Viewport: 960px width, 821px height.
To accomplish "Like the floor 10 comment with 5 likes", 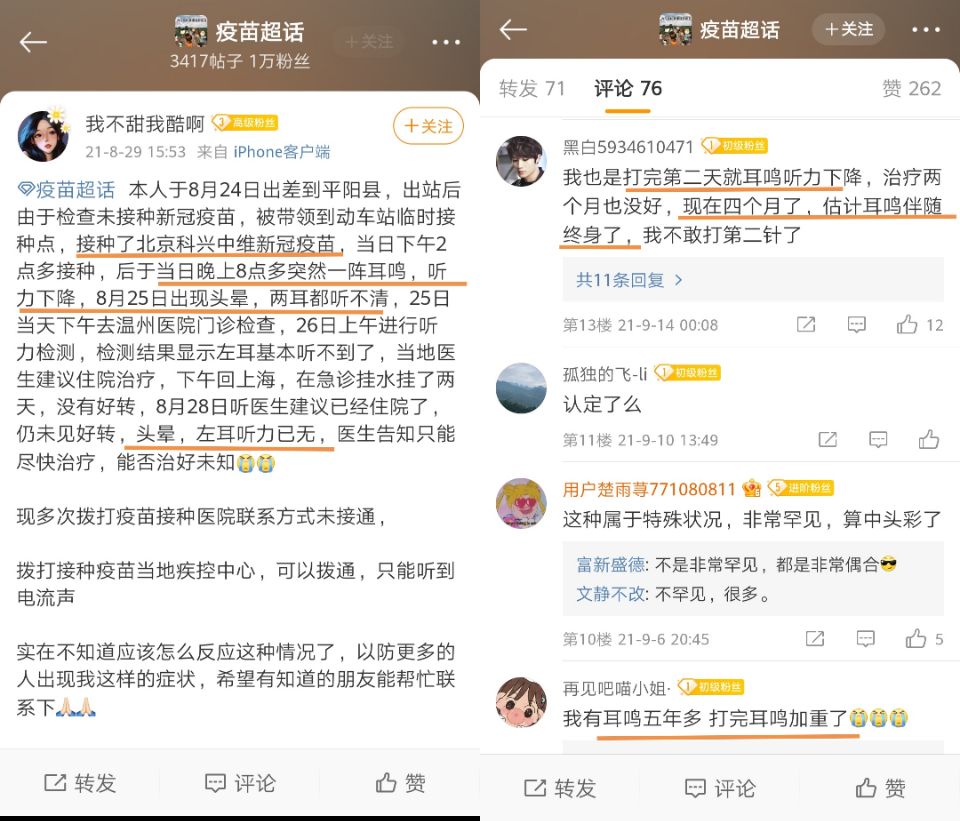I will click(x=924, y=639).
